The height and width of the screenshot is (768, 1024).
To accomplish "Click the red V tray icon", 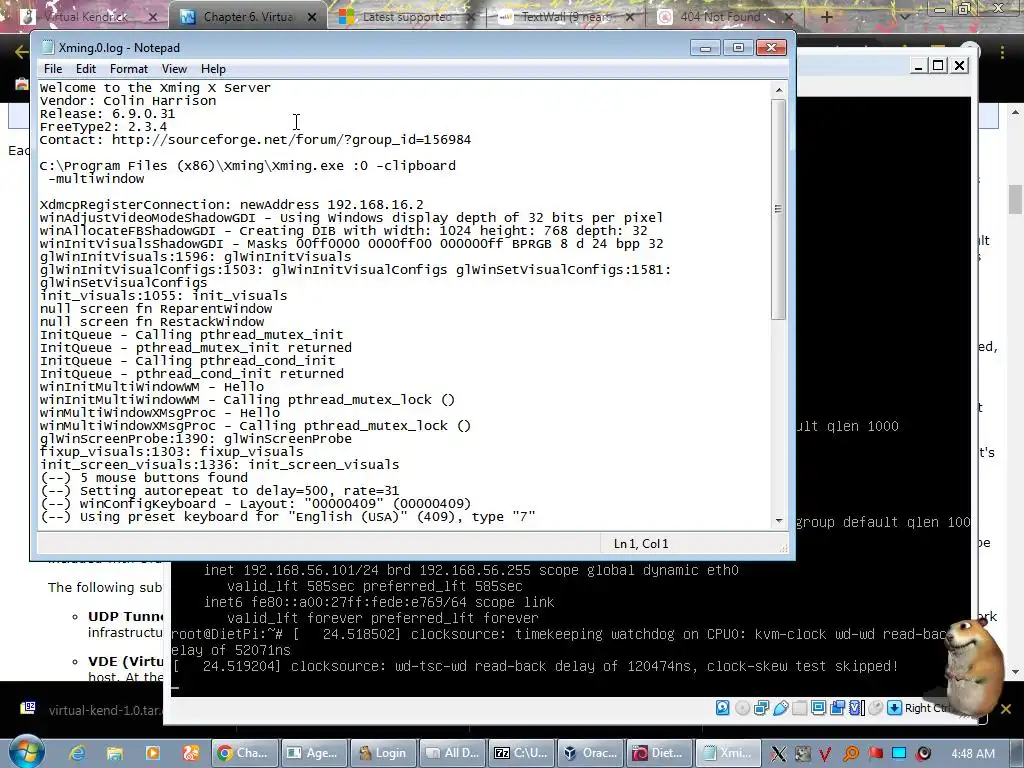I will (x=825, y=754).
